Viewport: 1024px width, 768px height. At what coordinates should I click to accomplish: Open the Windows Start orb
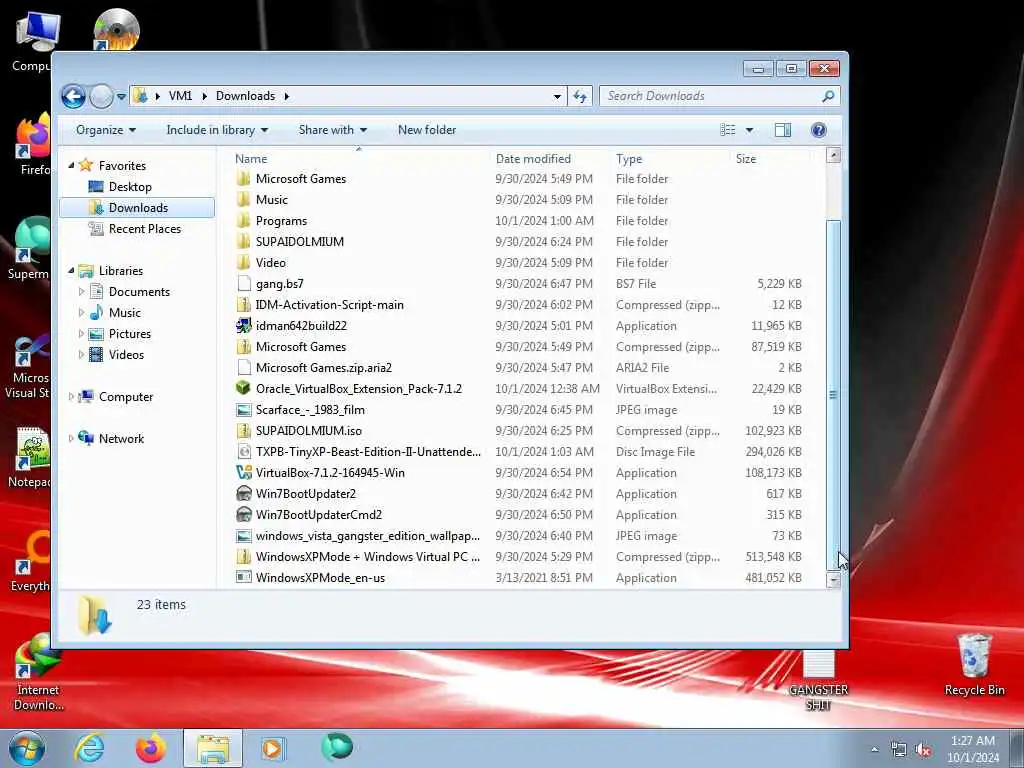tap(26, 748)
